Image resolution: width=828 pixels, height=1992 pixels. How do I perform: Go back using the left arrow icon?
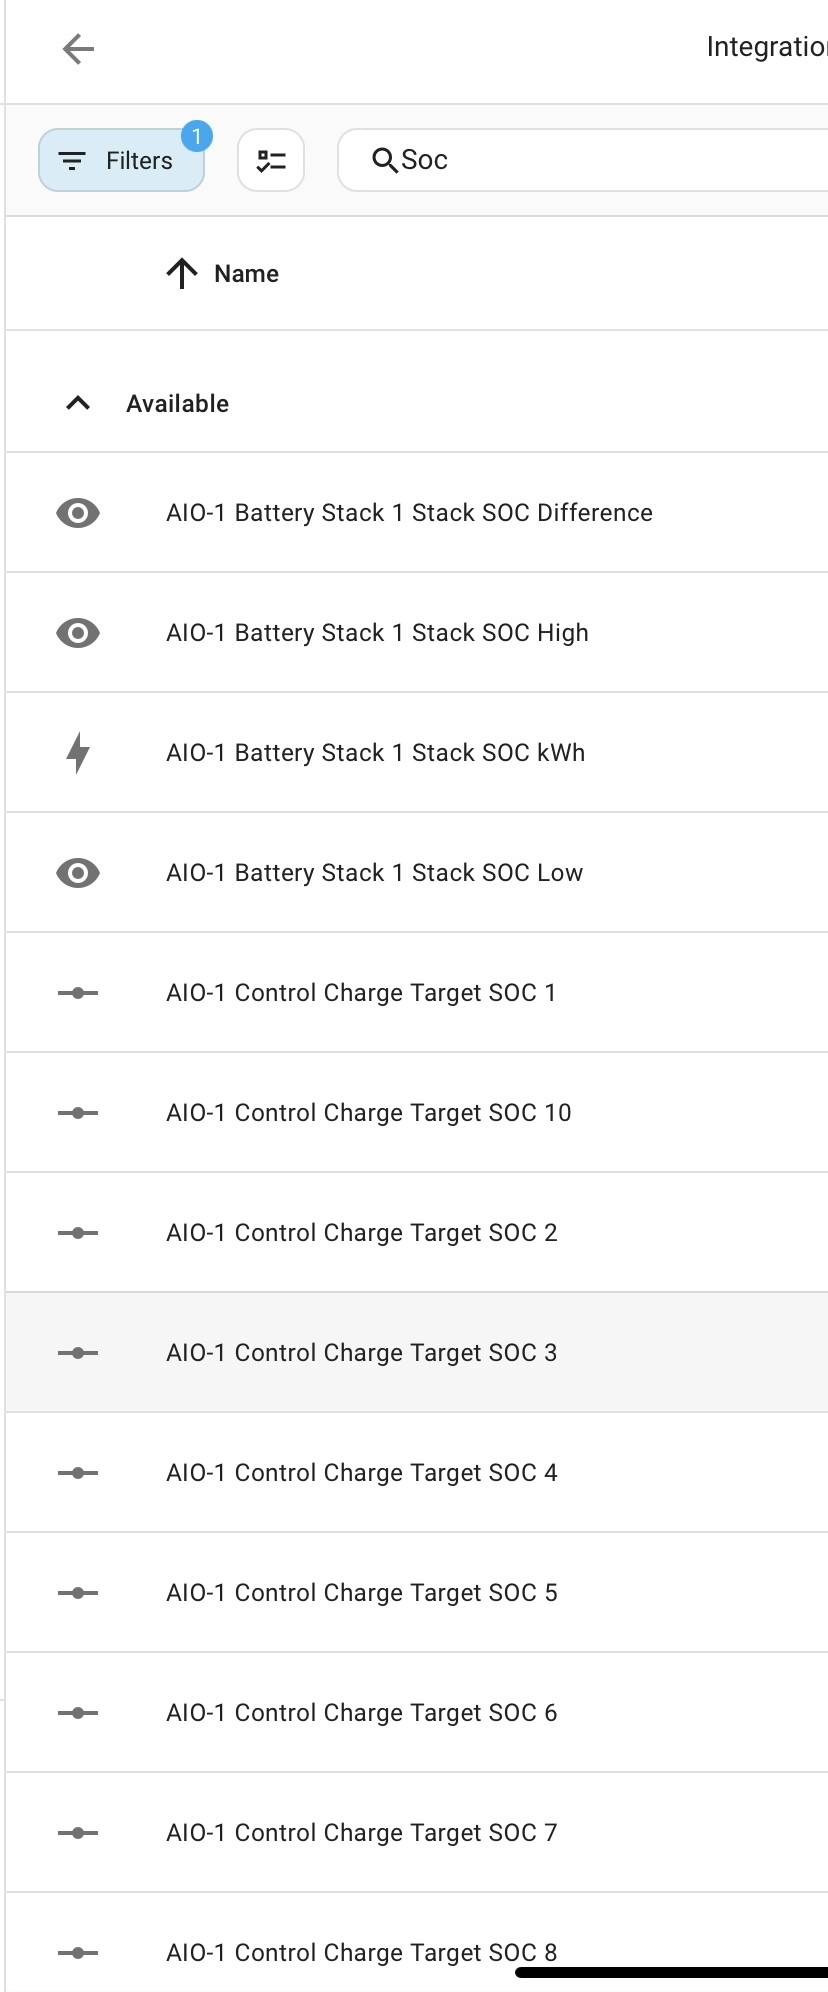(78, 49)
